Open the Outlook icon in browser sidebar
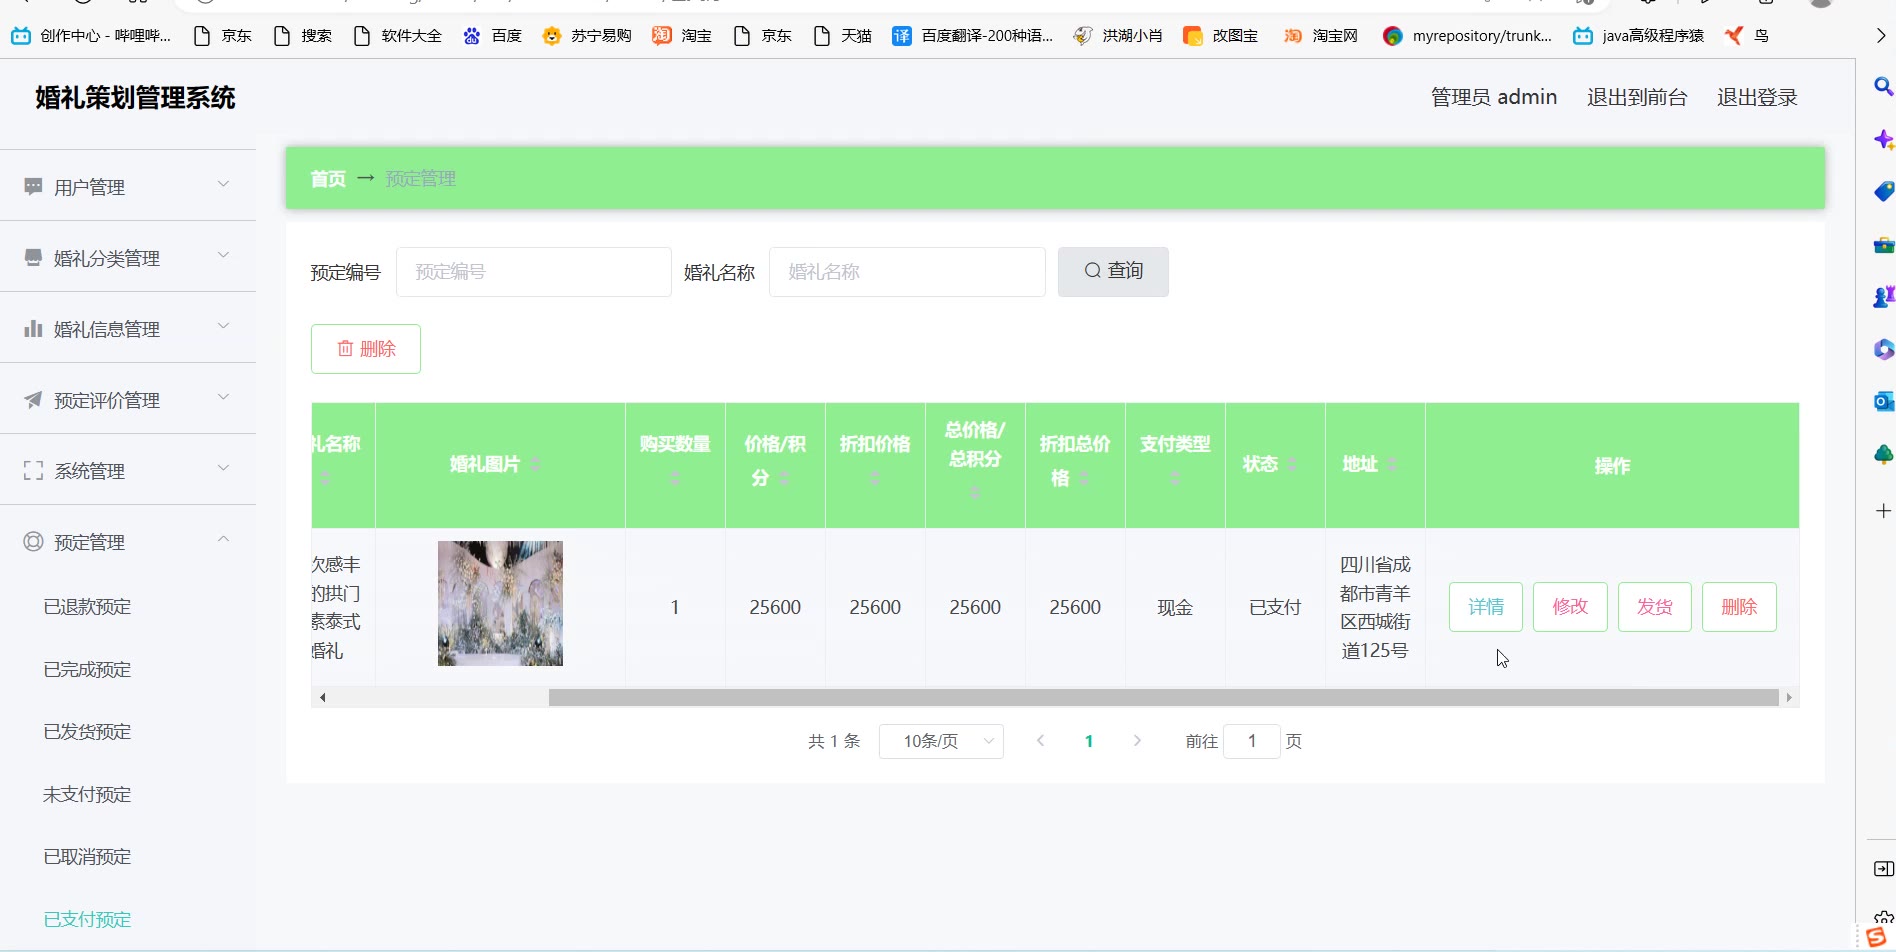This screenshot has height=952, width=1896. (1883, 401)
